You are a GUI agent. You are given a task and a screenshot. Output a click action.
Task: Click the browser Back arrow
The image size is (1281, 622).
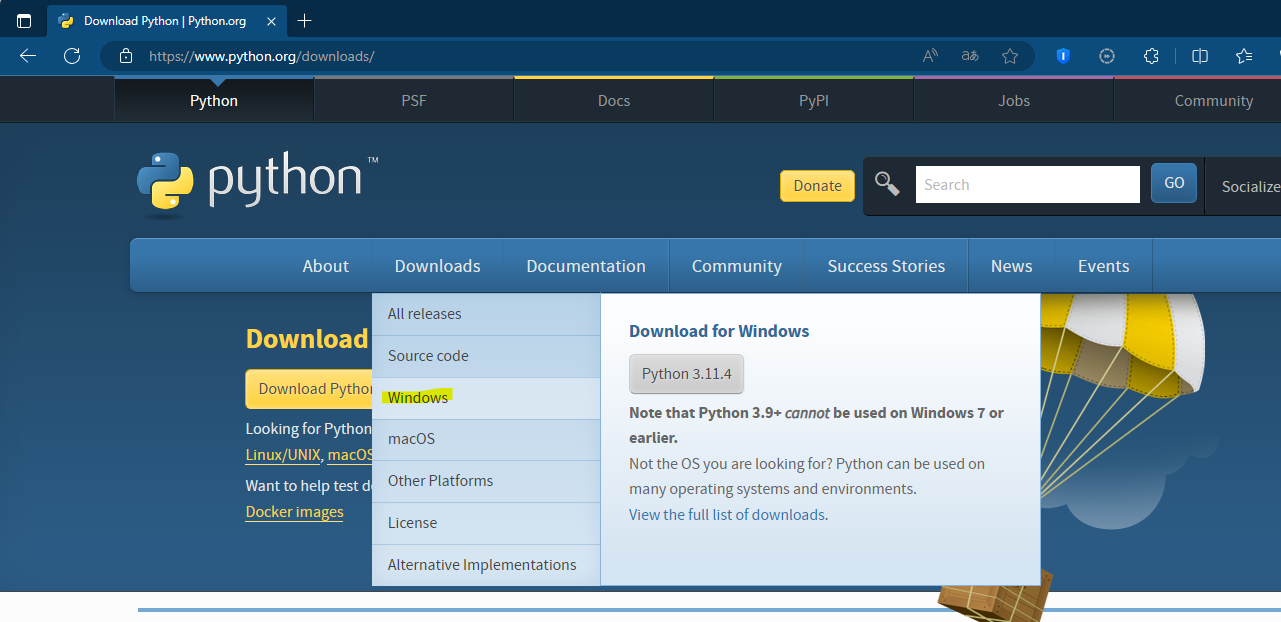(x=28, y=56)
